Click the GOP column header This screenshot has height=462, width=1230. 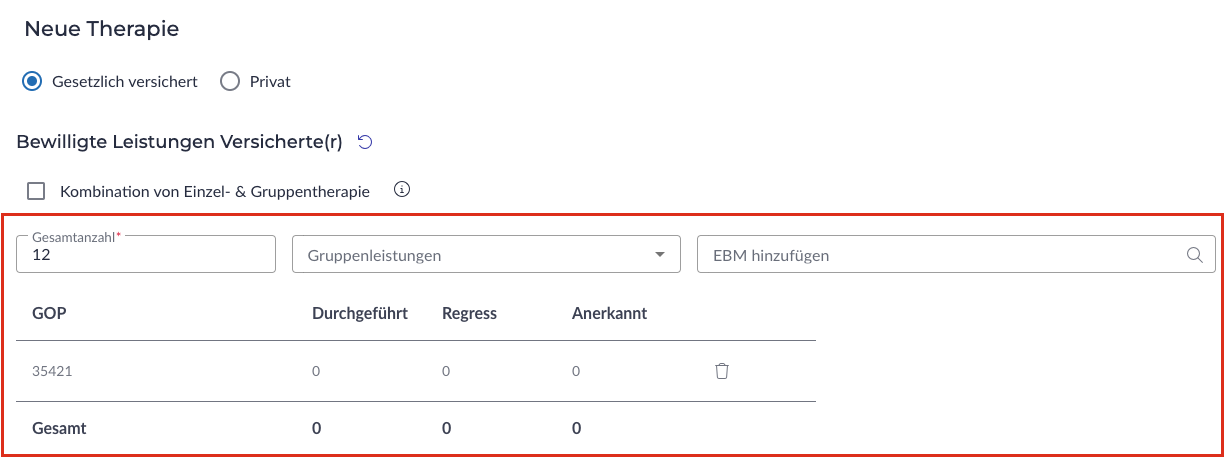[49, 313]
